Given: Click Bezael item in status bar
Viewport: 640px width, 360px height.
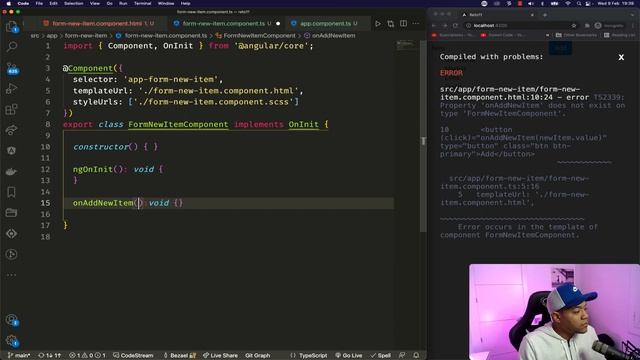Looking at the screenshot, I should tap(180, 356).
